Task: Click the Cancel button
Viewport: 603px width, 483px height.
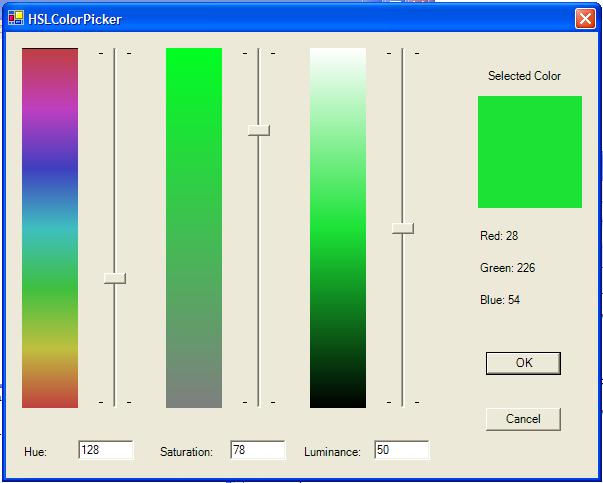Action: coord(523,419)
